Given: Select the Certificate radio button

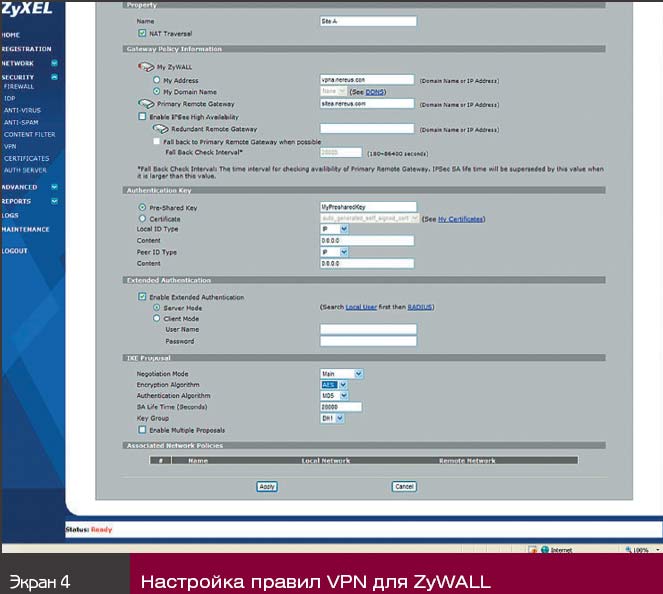Looking at the screenshot, I should coord(142,218).
